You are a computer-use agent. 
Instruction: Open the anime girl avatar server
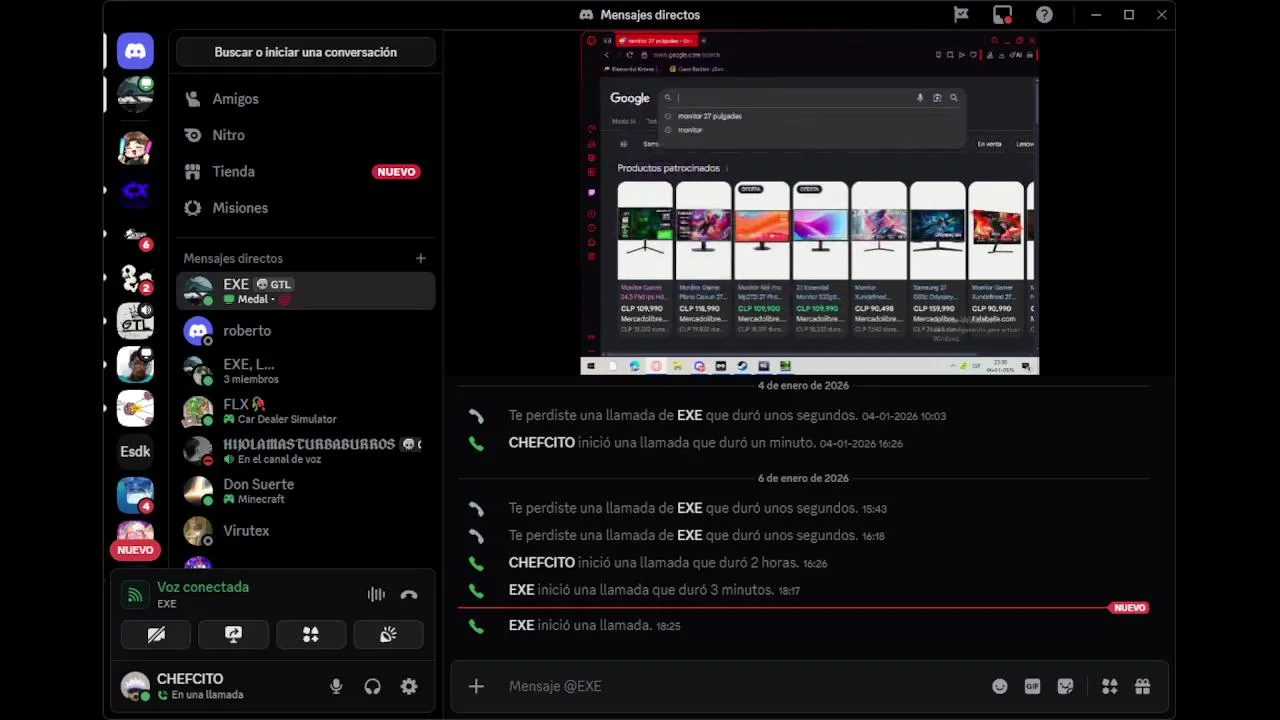[135, 148]
